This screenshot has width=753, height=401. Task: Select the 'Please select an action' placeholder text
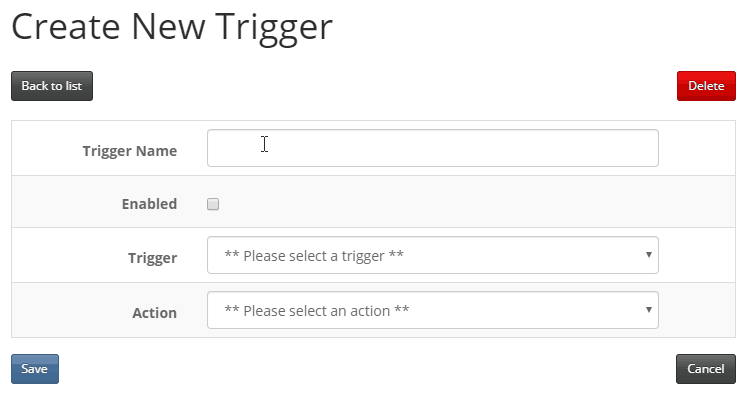tap(317, 311)
